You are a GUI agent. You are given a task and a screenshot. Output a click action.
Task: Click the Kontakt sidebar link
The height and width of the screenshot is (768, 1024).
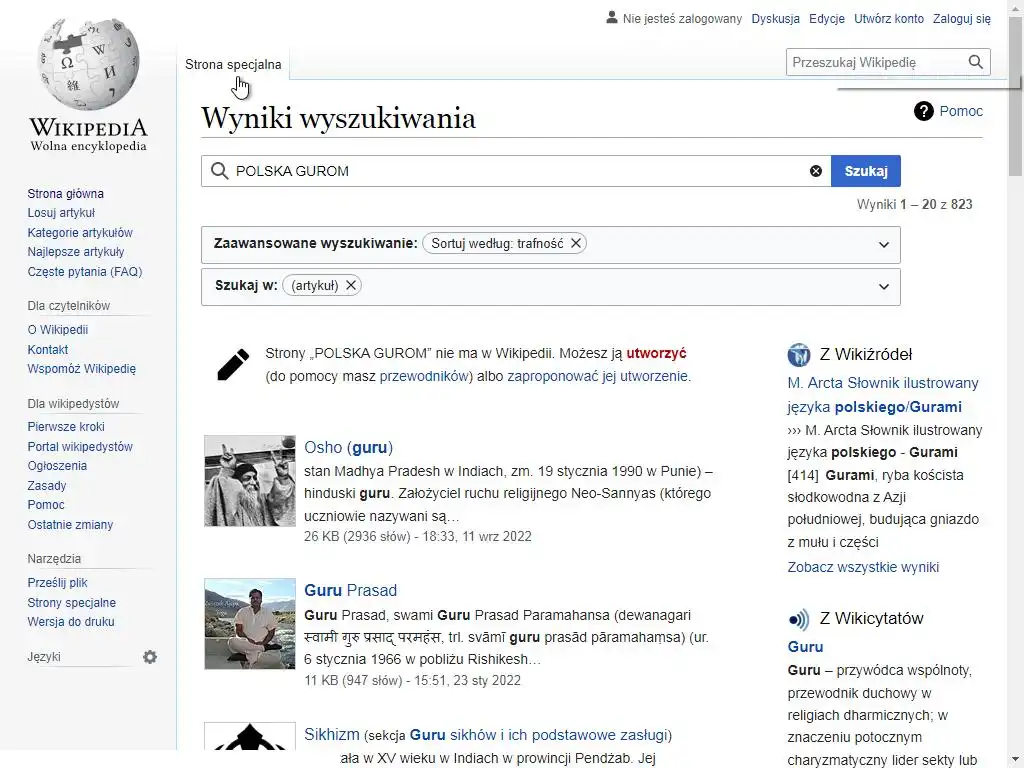(48, 349)
